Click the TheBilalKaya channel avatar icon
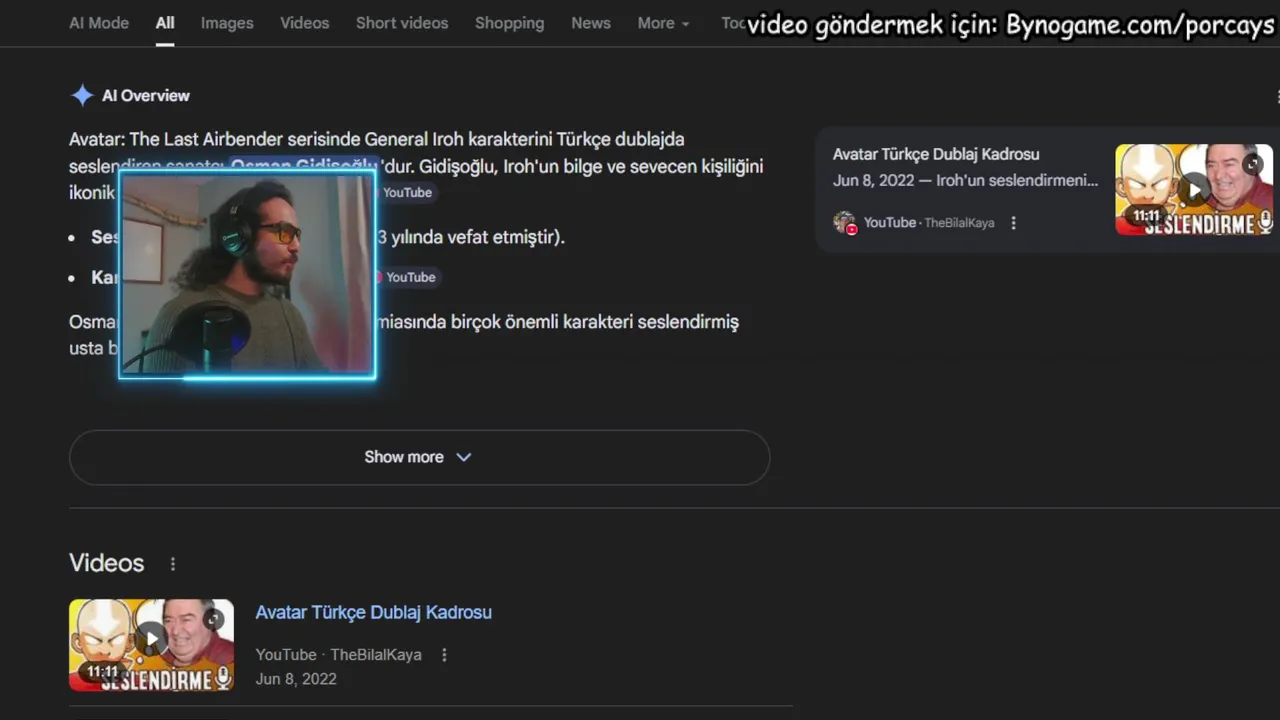This screenshot has height=720, width=1280. tap(845, 223)
